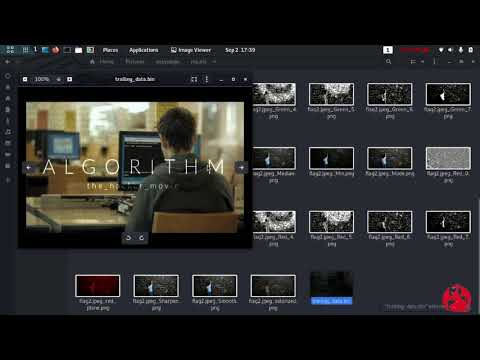The image size is (480, 360).
Task: Click the Pictures breadcrumb in the path bar
Action: coord(135,62)
